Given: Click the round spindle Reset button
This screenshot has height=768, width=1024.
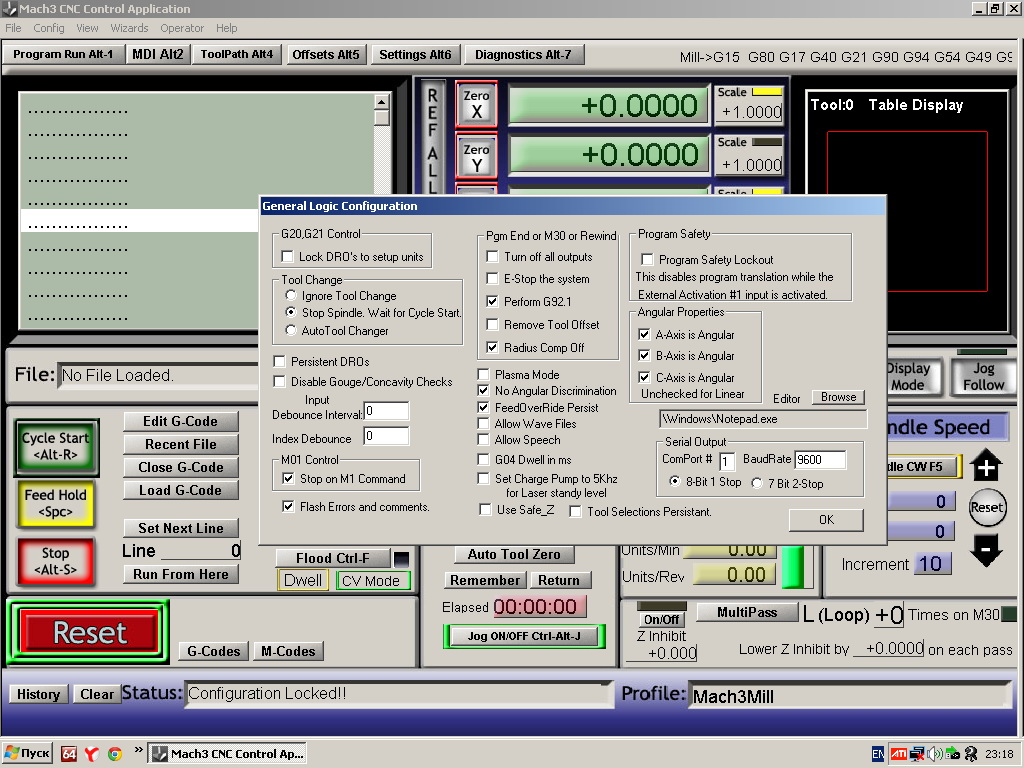Looking at the screenshot, I should (986, 507).
